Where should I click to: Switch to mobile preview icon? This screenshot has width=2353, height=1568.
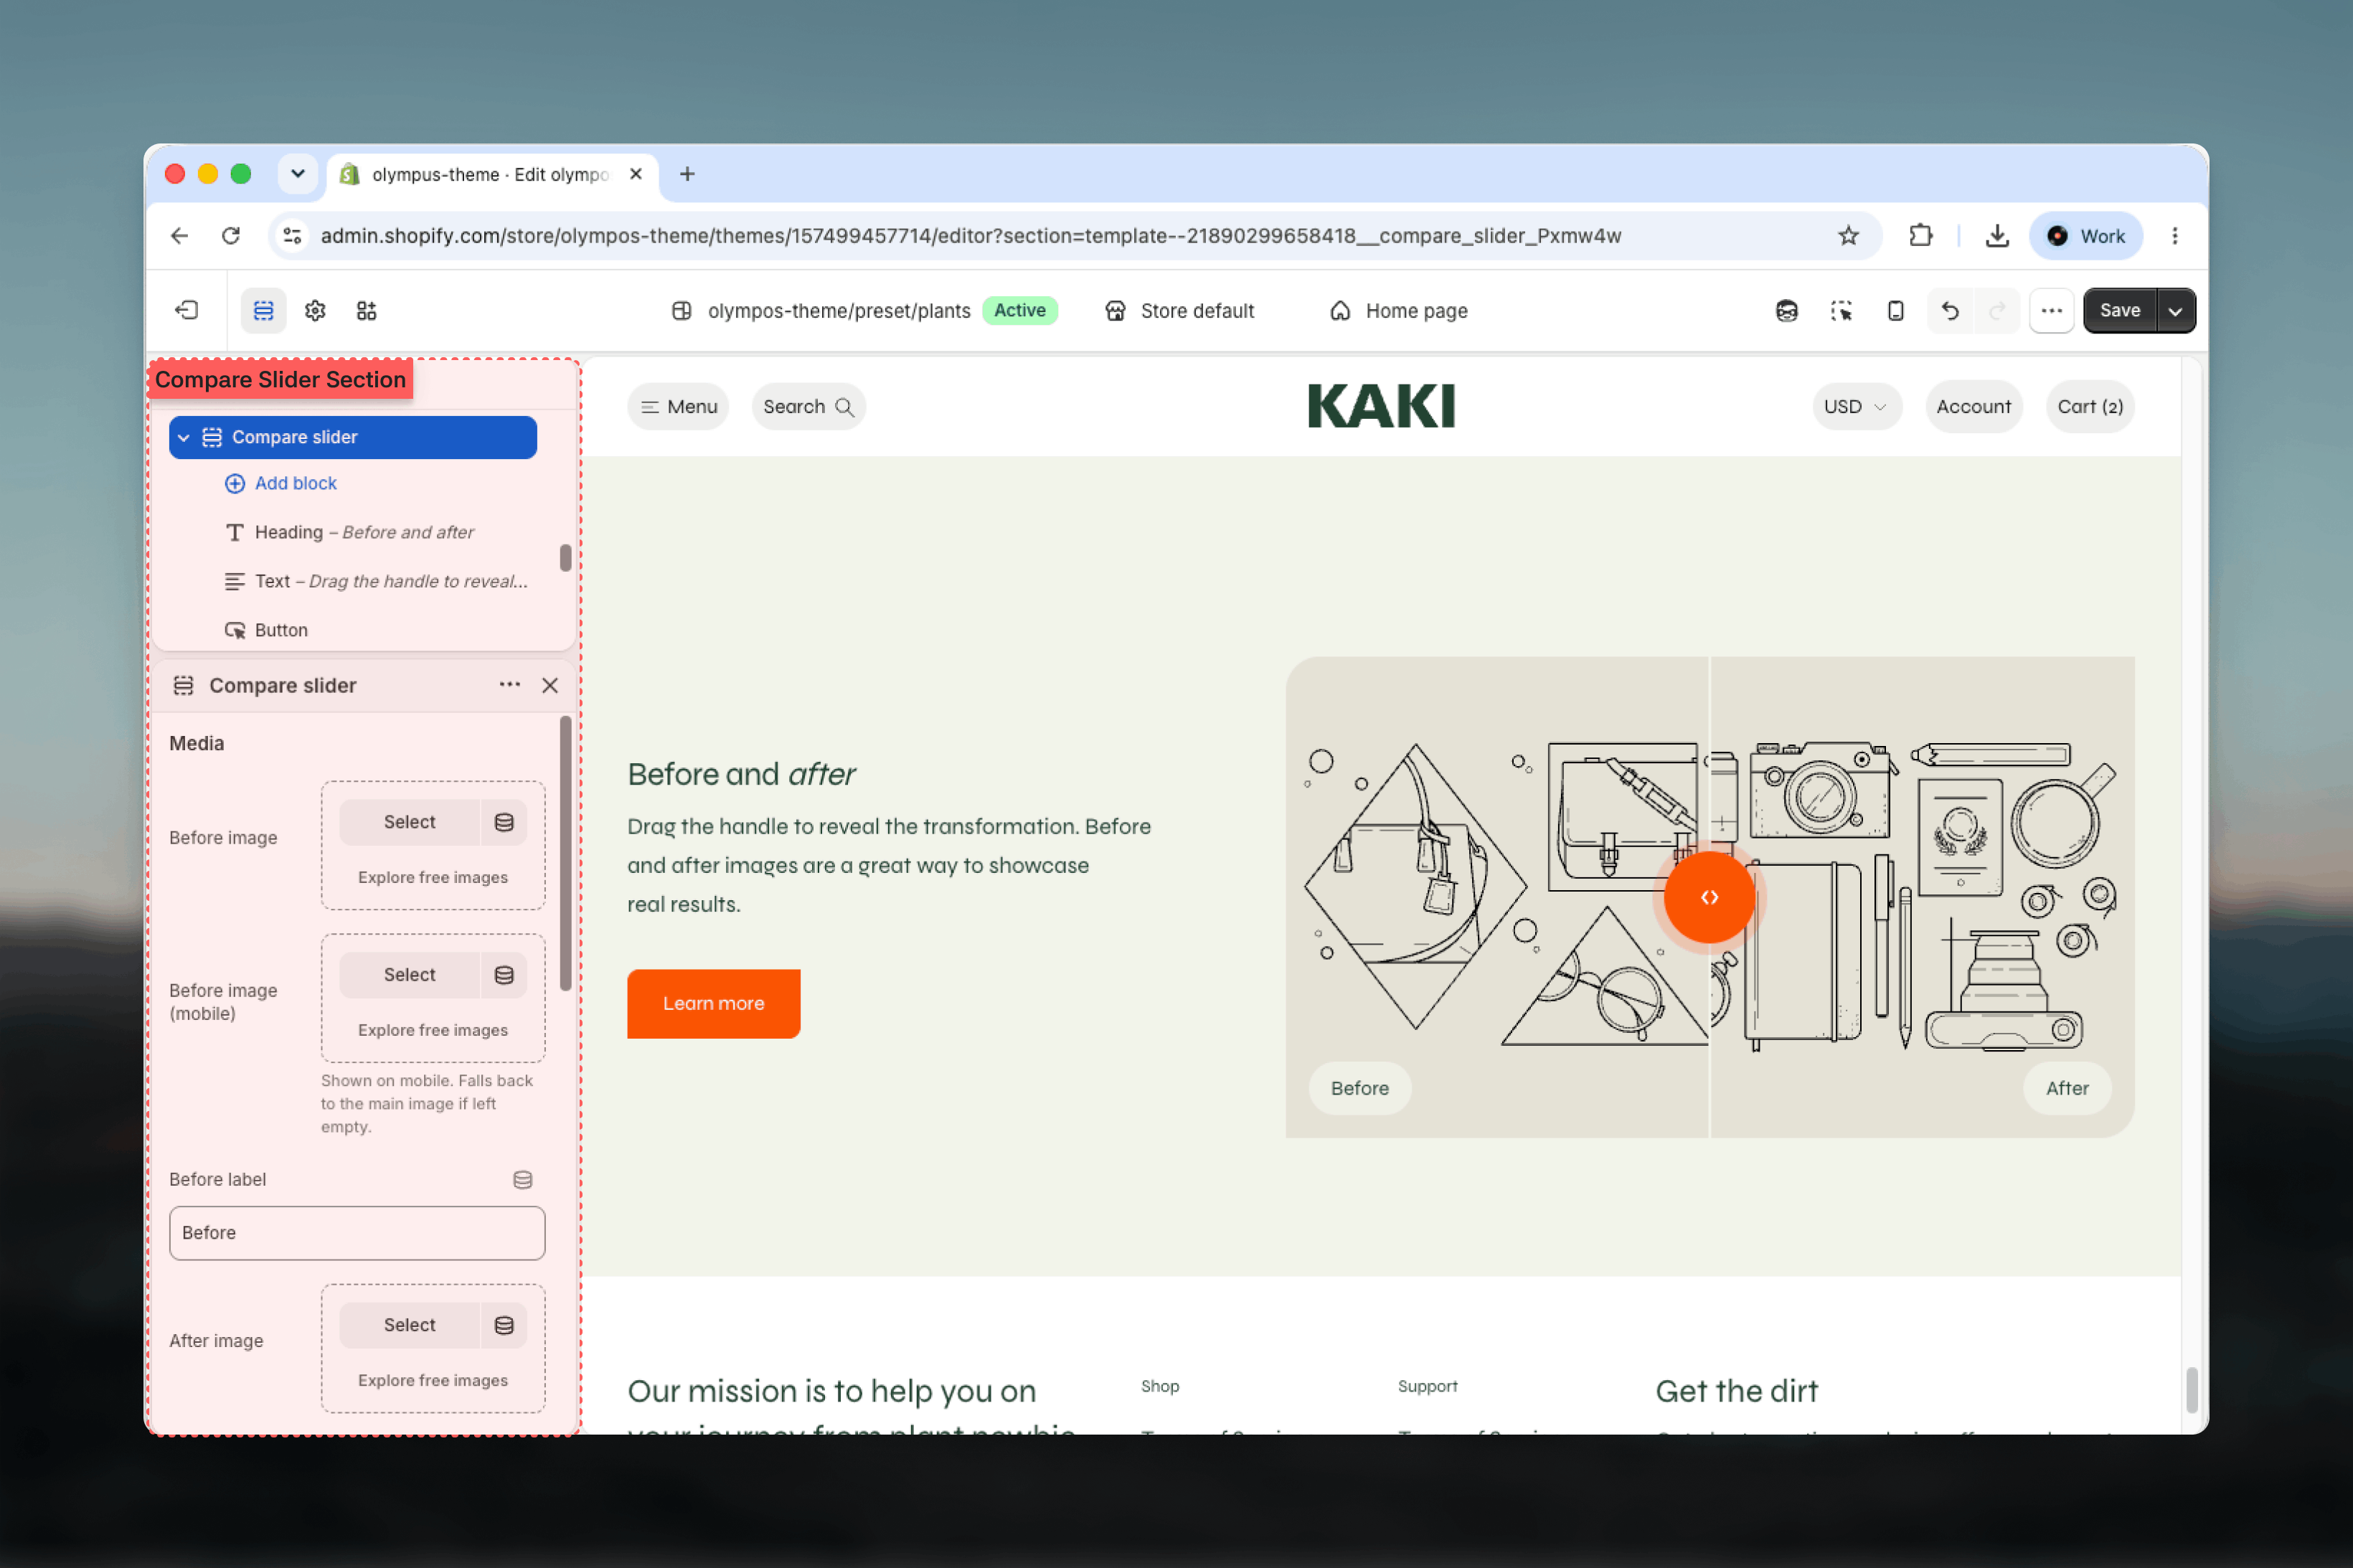click(x=1895, y=311)
